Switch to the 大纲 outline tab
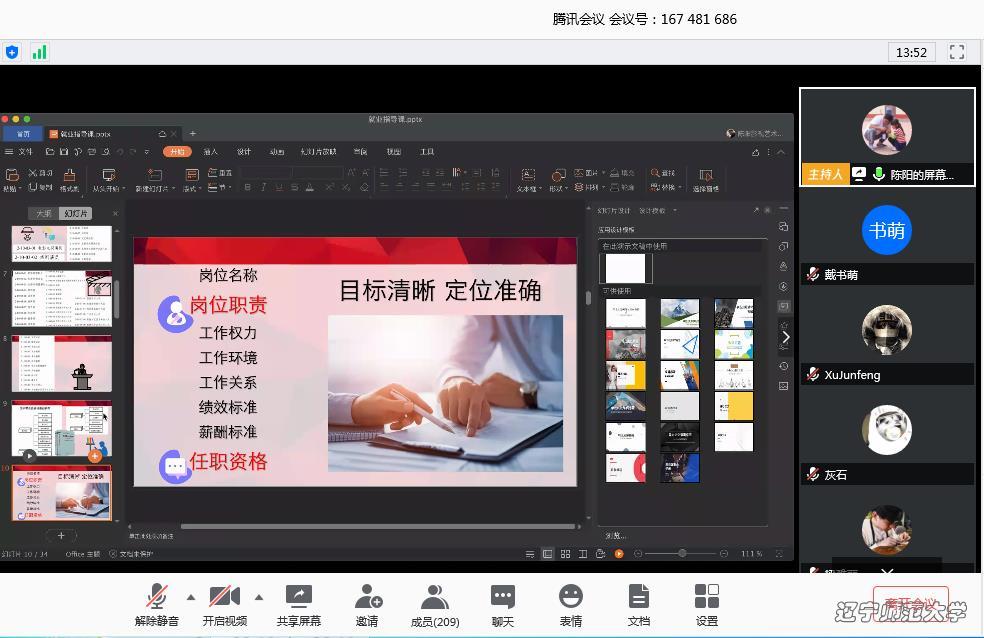This screenshot has height=638, width=984. (44, 213)
